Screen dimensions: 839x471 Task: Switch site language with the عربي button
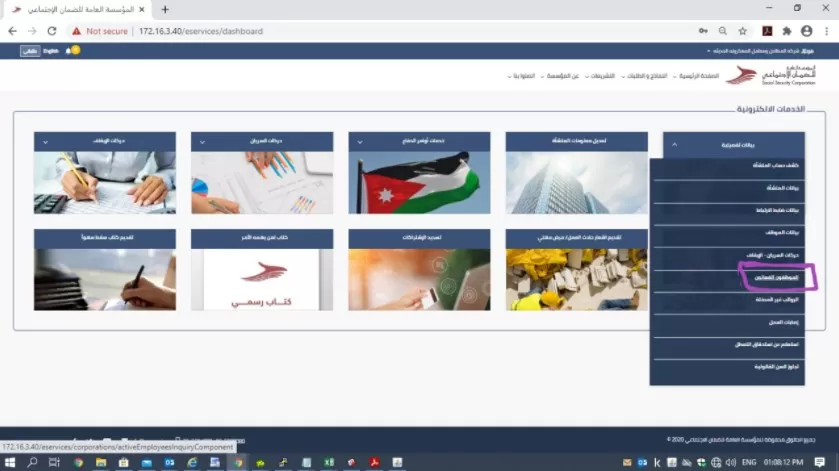pyautogui.click(x=30, y=51)
